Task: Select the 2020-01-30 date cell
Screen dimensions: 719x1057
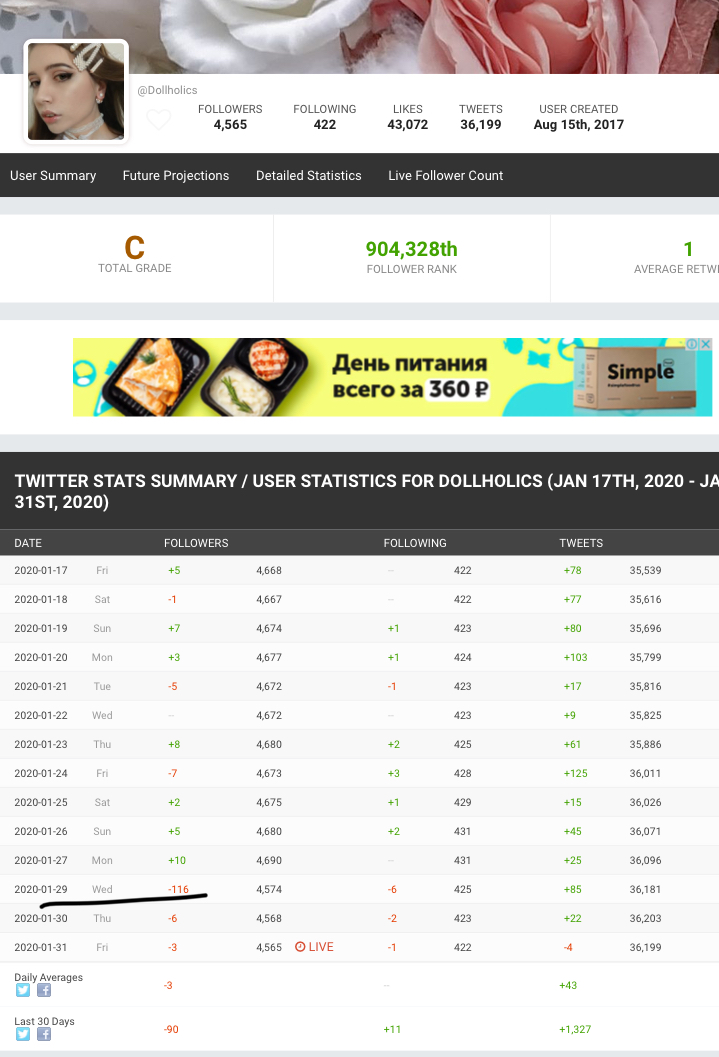Action: pyautogui.click(x=41, y=918)
